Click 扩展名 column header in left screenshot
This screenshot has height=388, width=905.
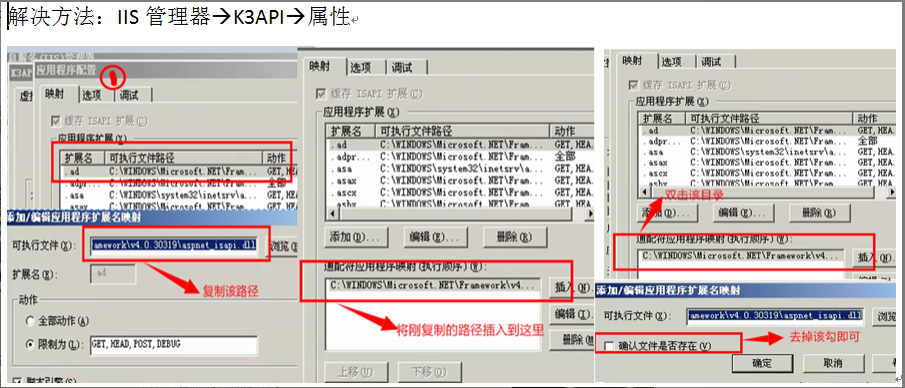tap(83, 157)
